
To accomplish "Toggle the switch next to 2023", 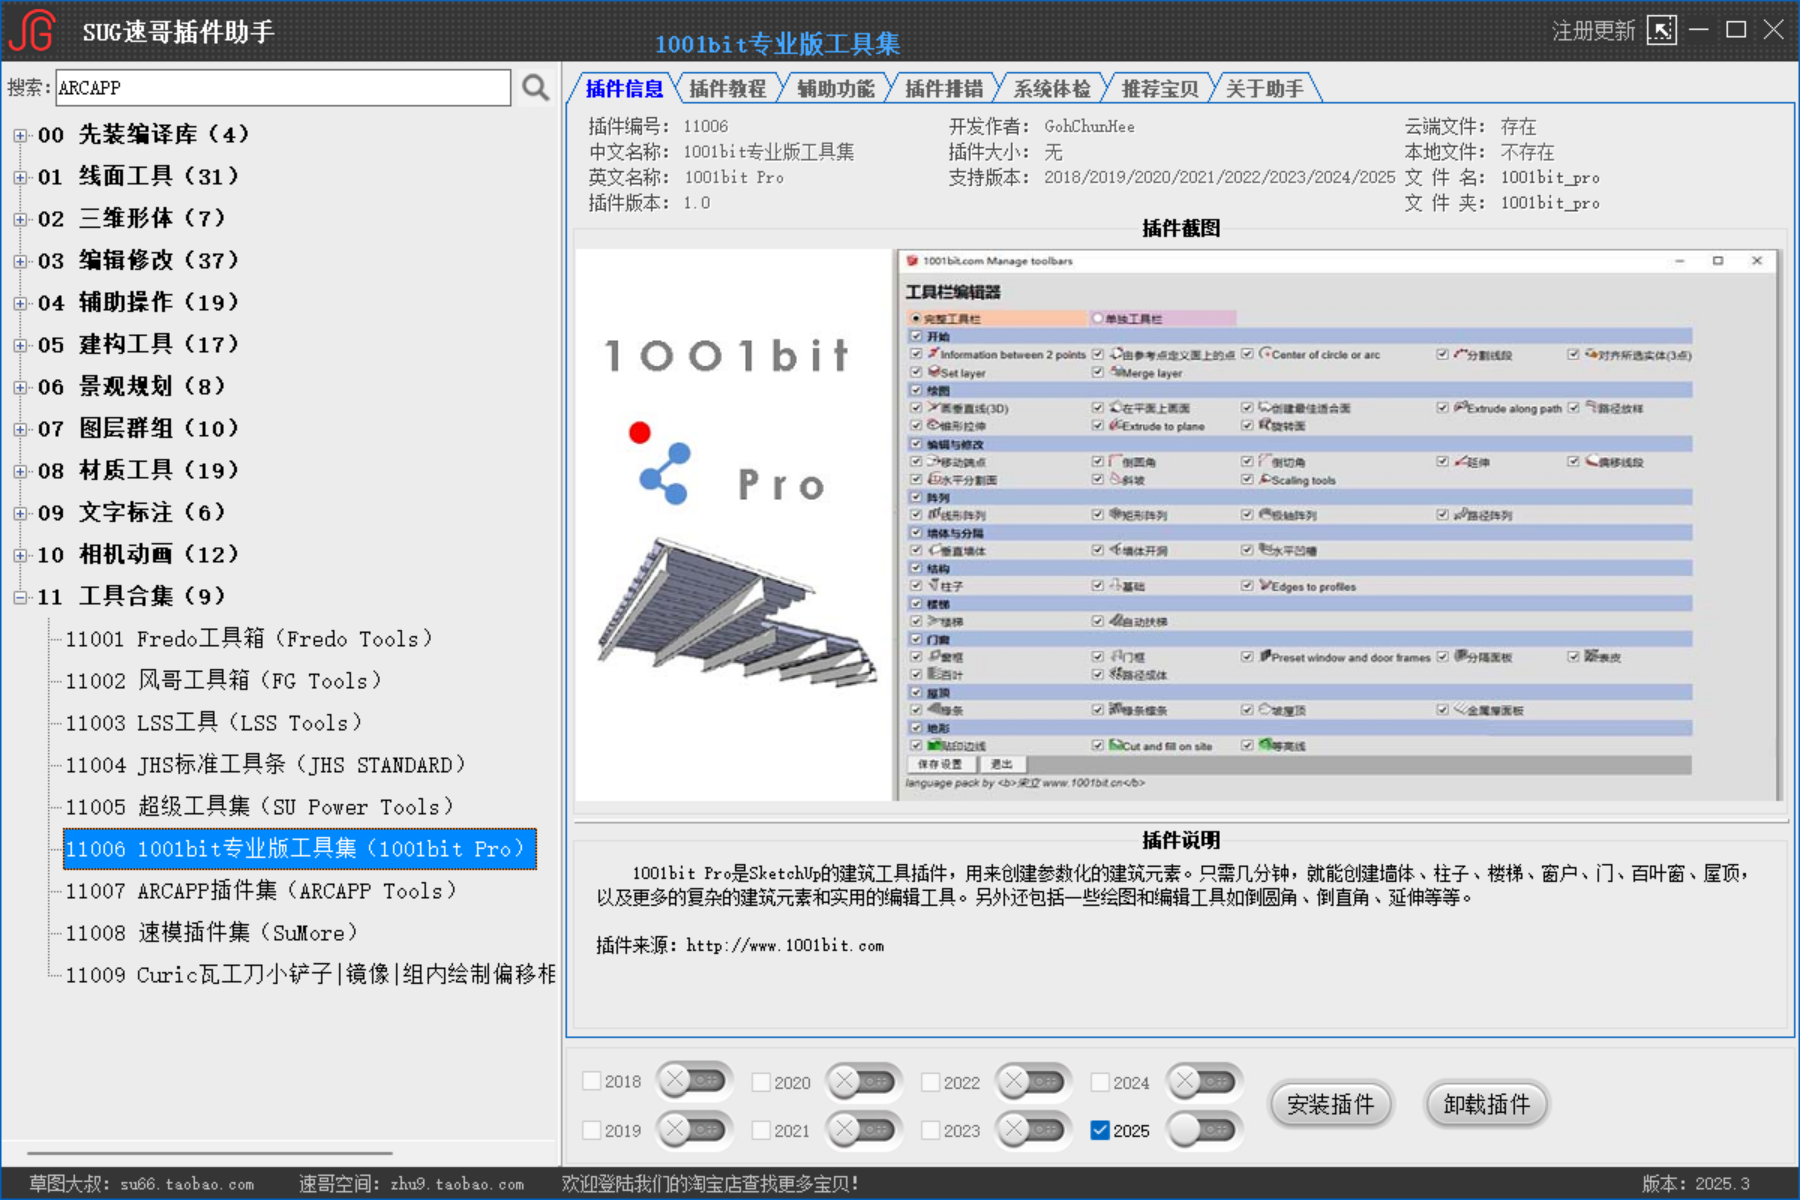I will click(x=1033, y=1130).
